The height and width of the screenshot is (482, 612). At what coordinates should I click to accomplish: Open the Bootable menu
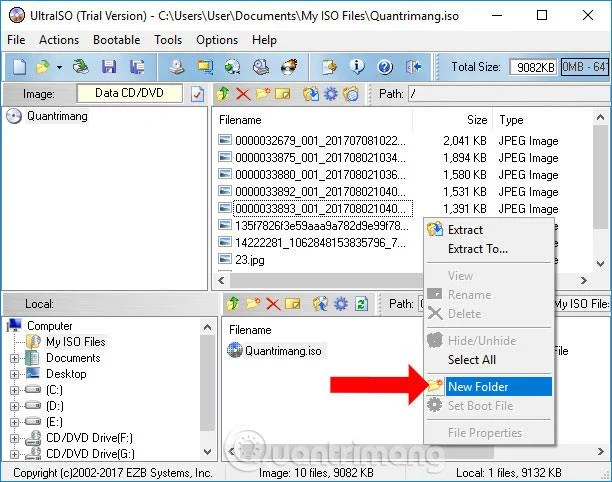[116, 40]
